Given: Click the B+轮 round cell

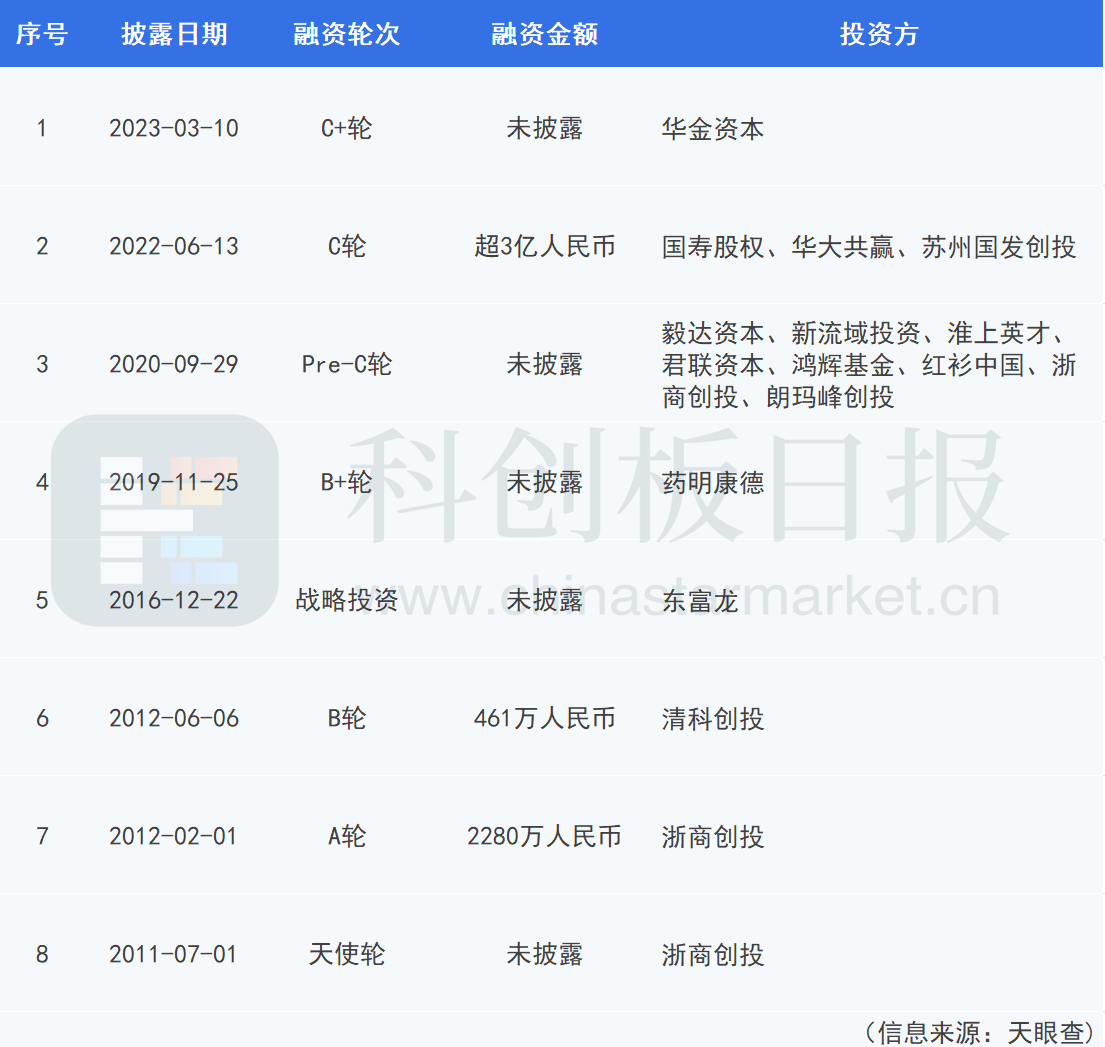Looking at the screenshot, I should pos(347,483).
